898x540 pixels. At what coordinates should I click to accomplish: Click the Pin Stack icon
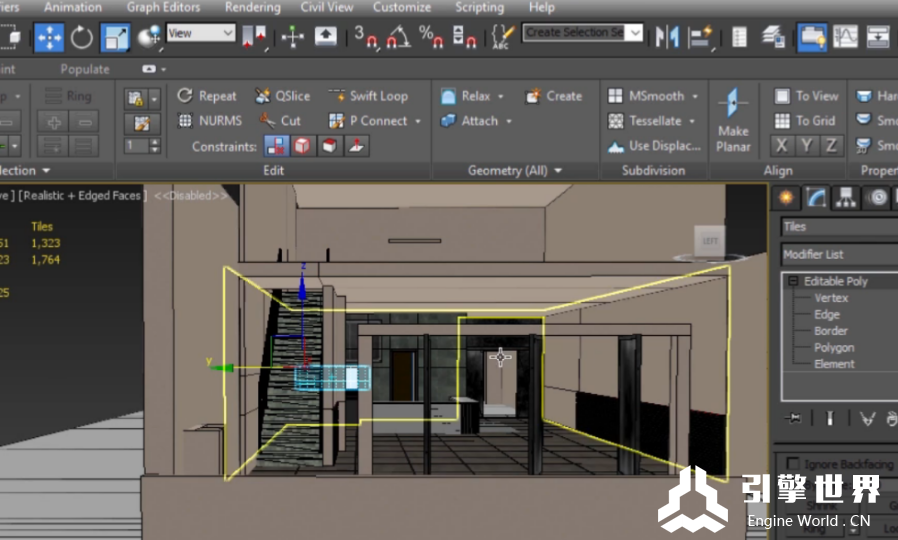[793, 418]
